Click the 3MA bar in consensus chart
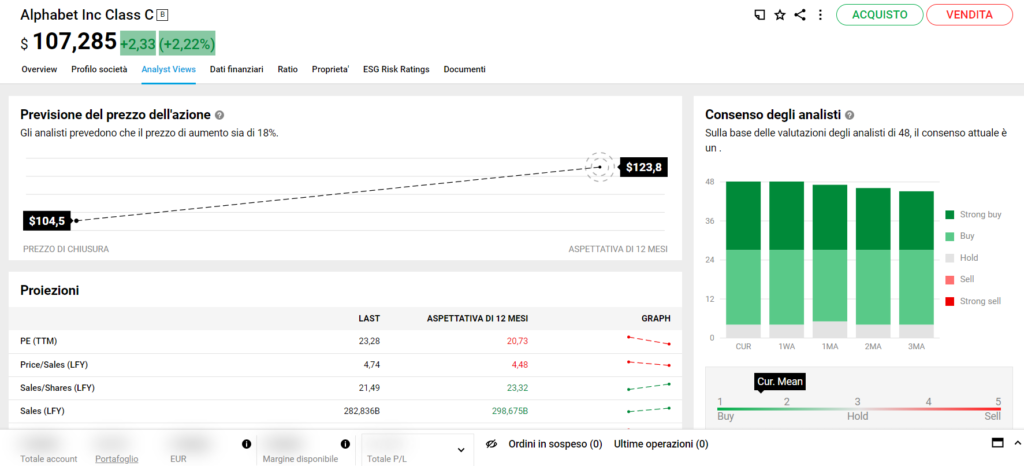Image resolution: width=1024 pixels, height=466 pixels. pos(916,265)
